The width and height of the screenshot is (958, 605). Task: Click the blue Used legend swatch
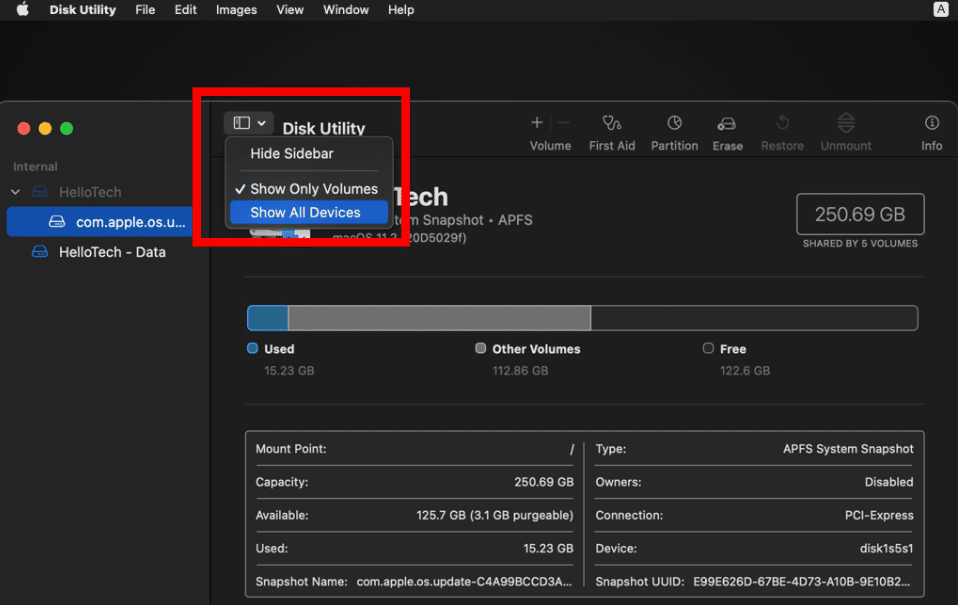click(252, 348)
